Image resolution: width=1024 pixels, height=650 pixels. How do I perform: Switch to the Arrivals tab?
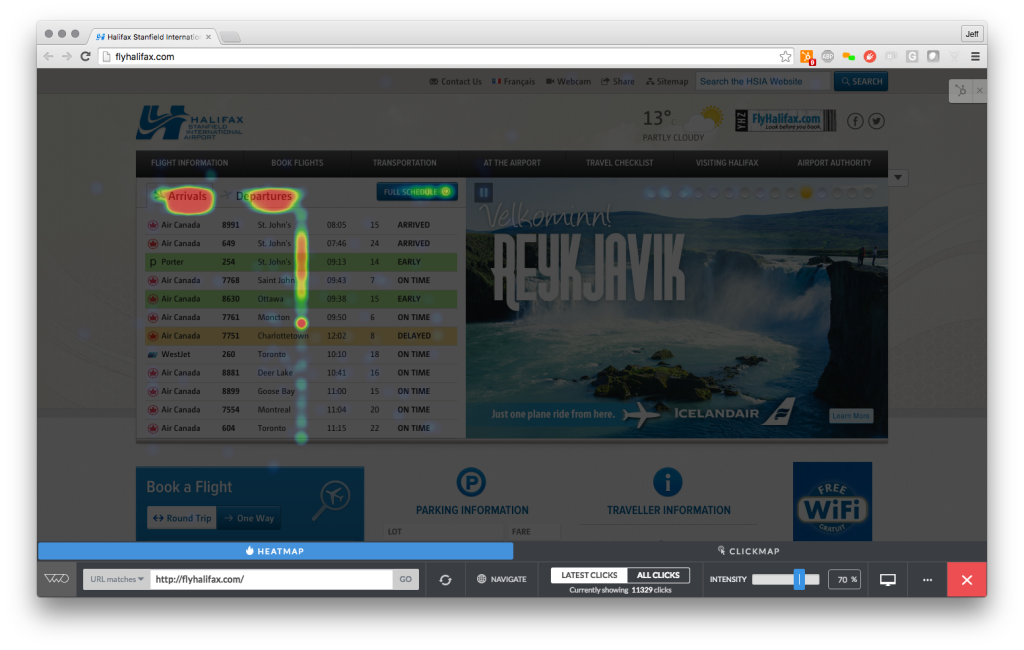tap(180, 196)
